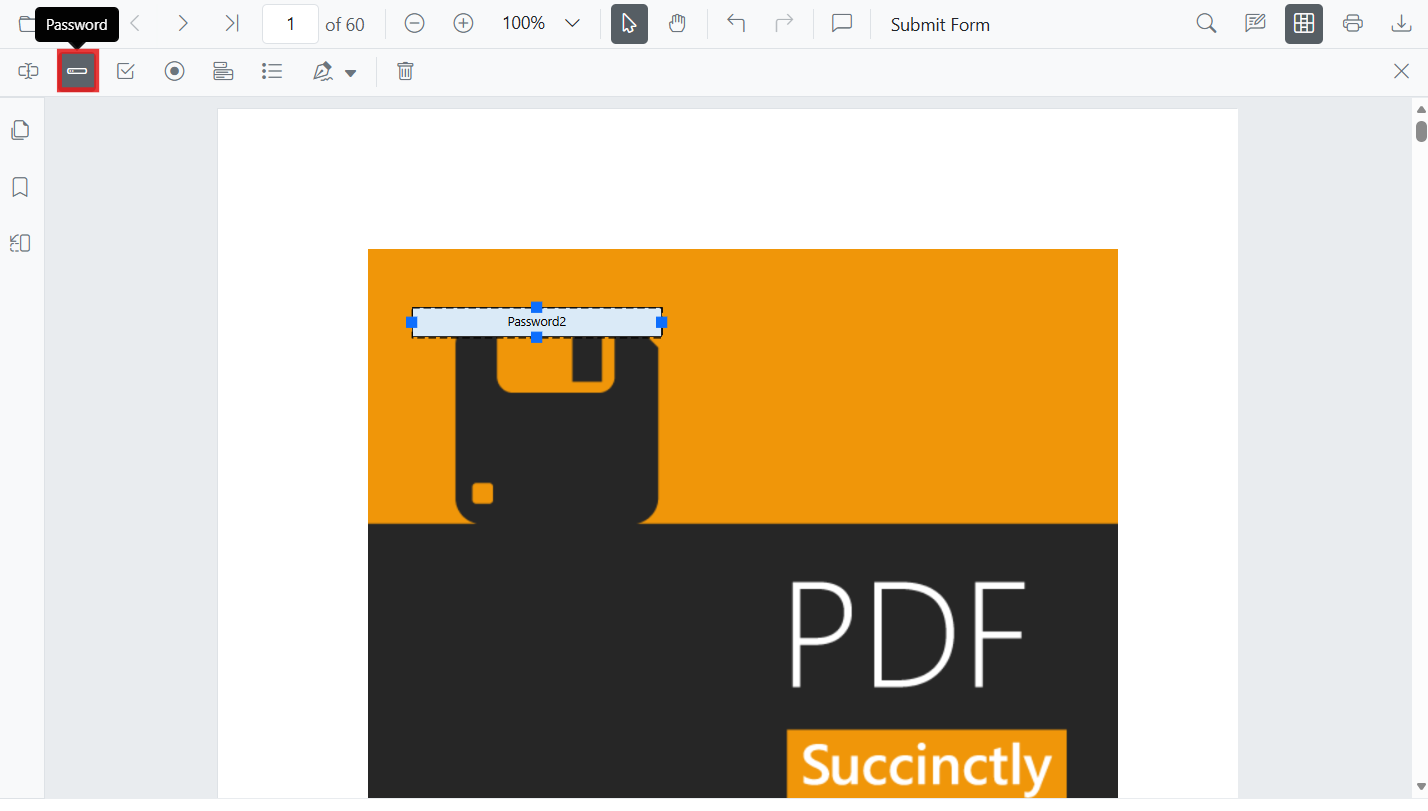Jump to the last page
The image size is (1428, 811).
(x=231, y=23)
